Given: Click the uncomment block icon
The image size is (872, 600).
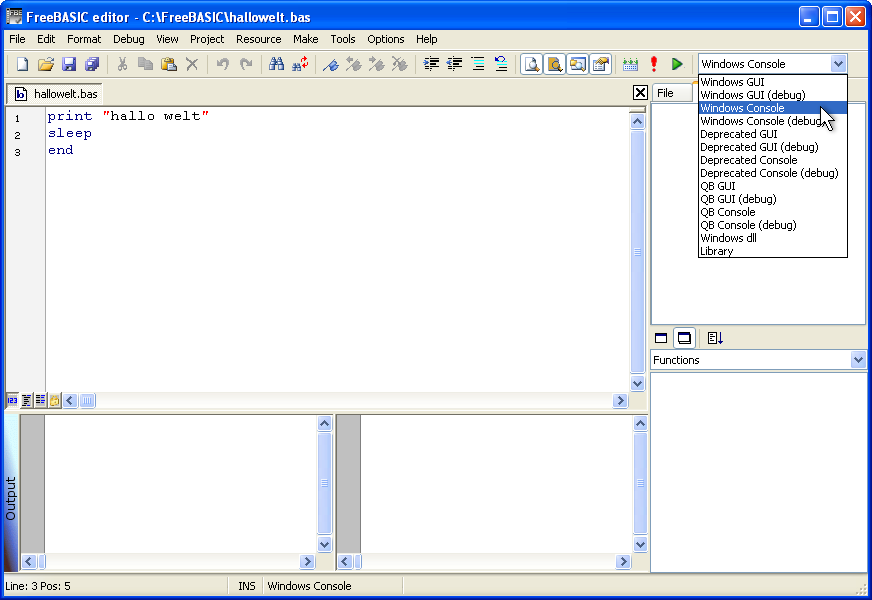Looking at the screenshot, I should [501, 64].
